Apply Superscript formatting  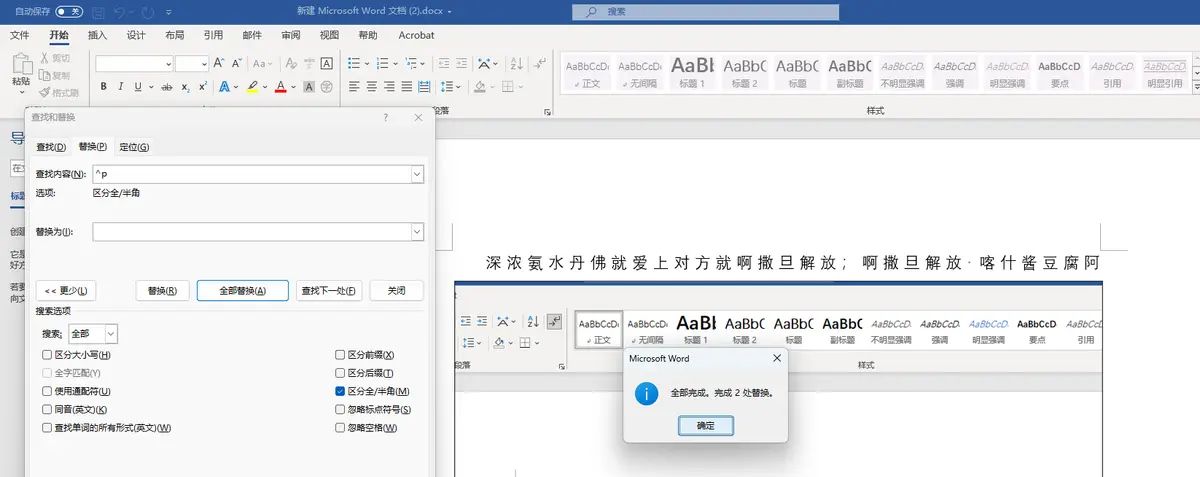tap(203, 87)
